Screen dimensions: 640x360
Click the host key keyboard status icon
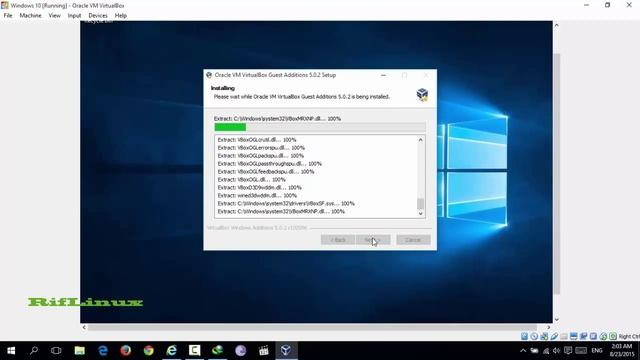click(x=613, y=336)
